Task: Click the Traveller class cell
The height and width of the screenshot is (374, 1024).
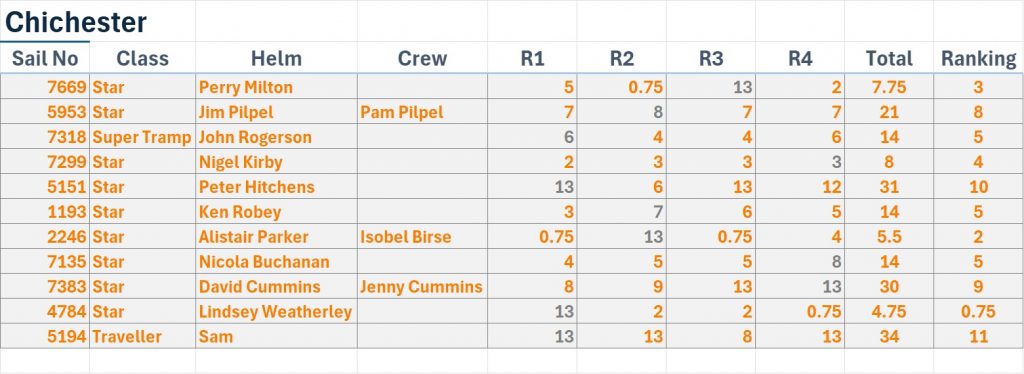Action: (x=142, y=336)
